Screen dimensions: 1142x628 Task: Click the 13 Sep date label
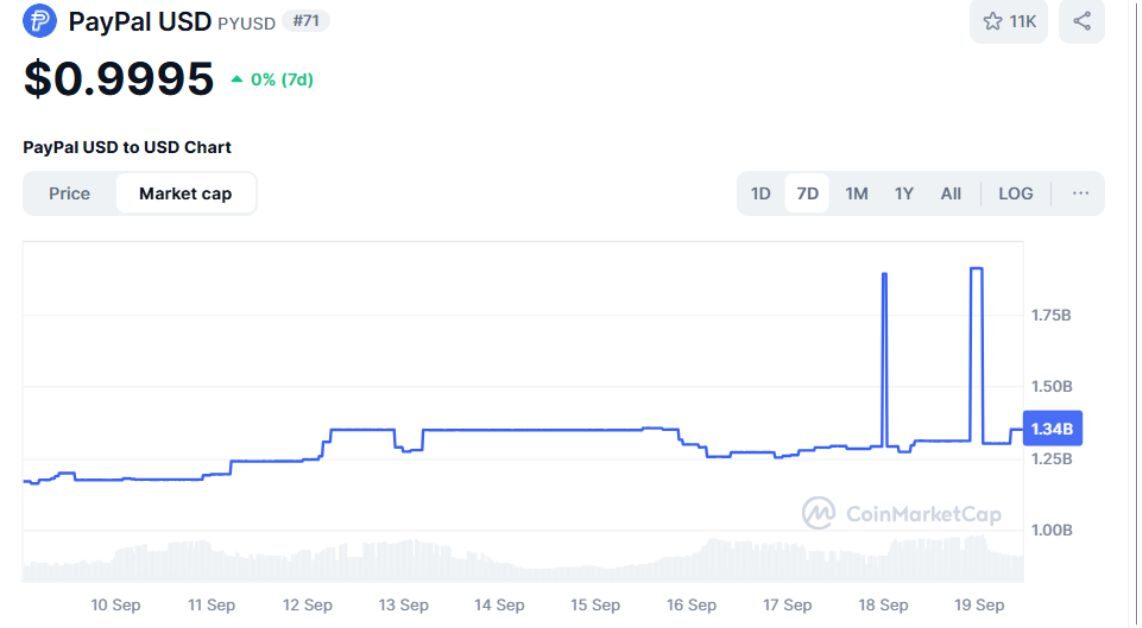pyautogui.click(x=403, y=605)
